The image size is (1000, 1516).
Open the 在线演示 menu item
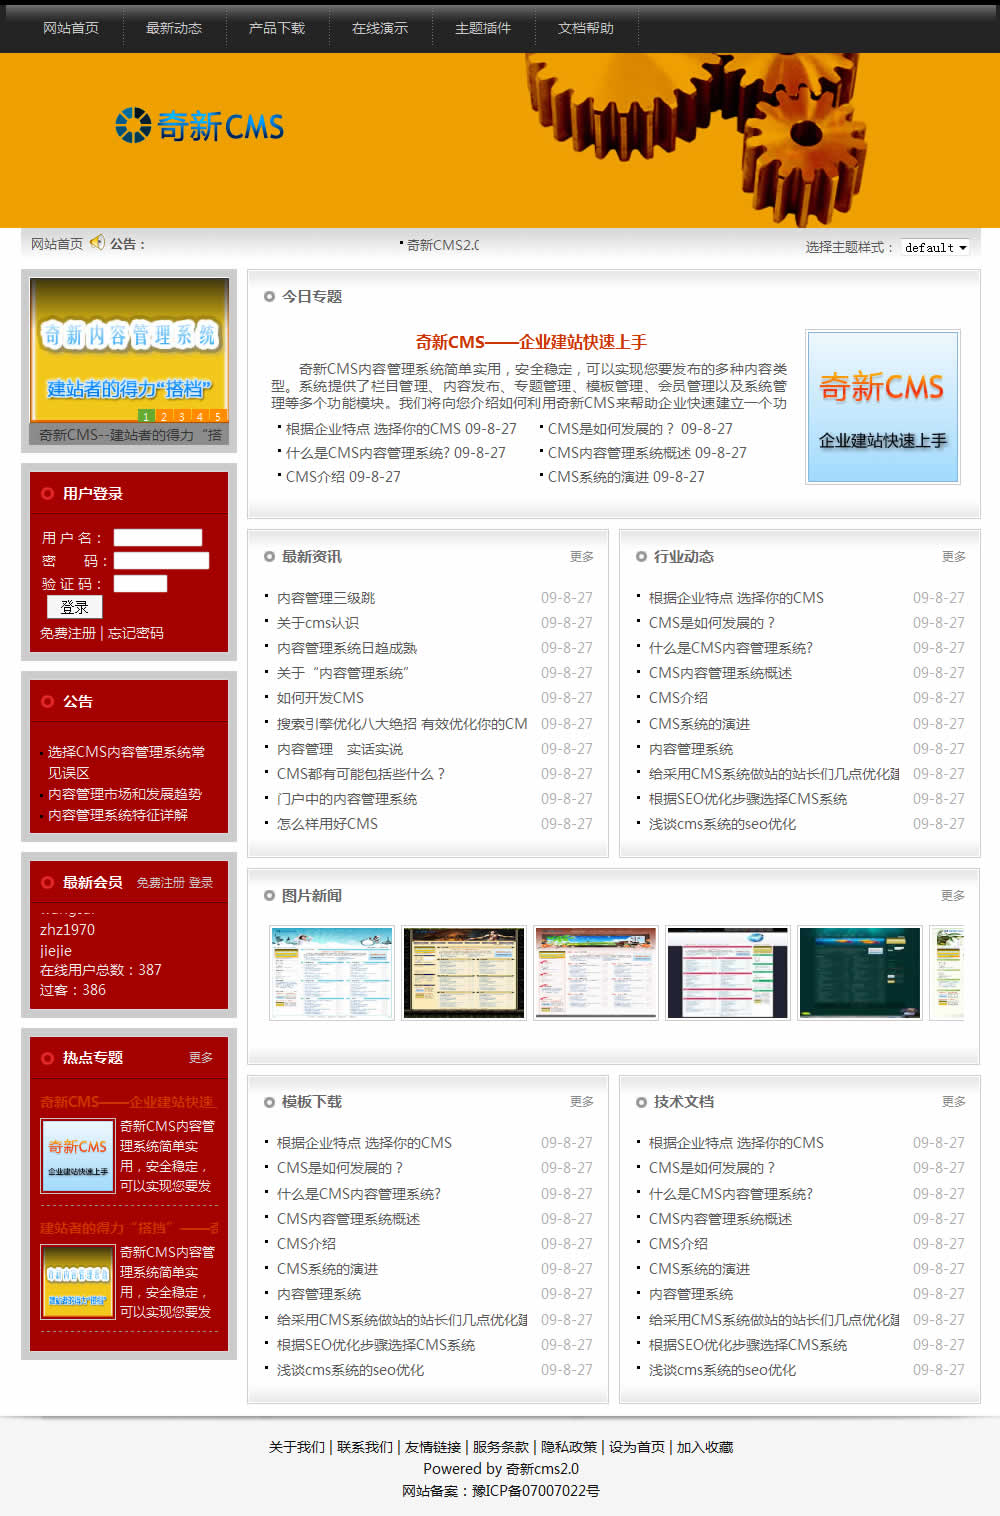[380, 28]
